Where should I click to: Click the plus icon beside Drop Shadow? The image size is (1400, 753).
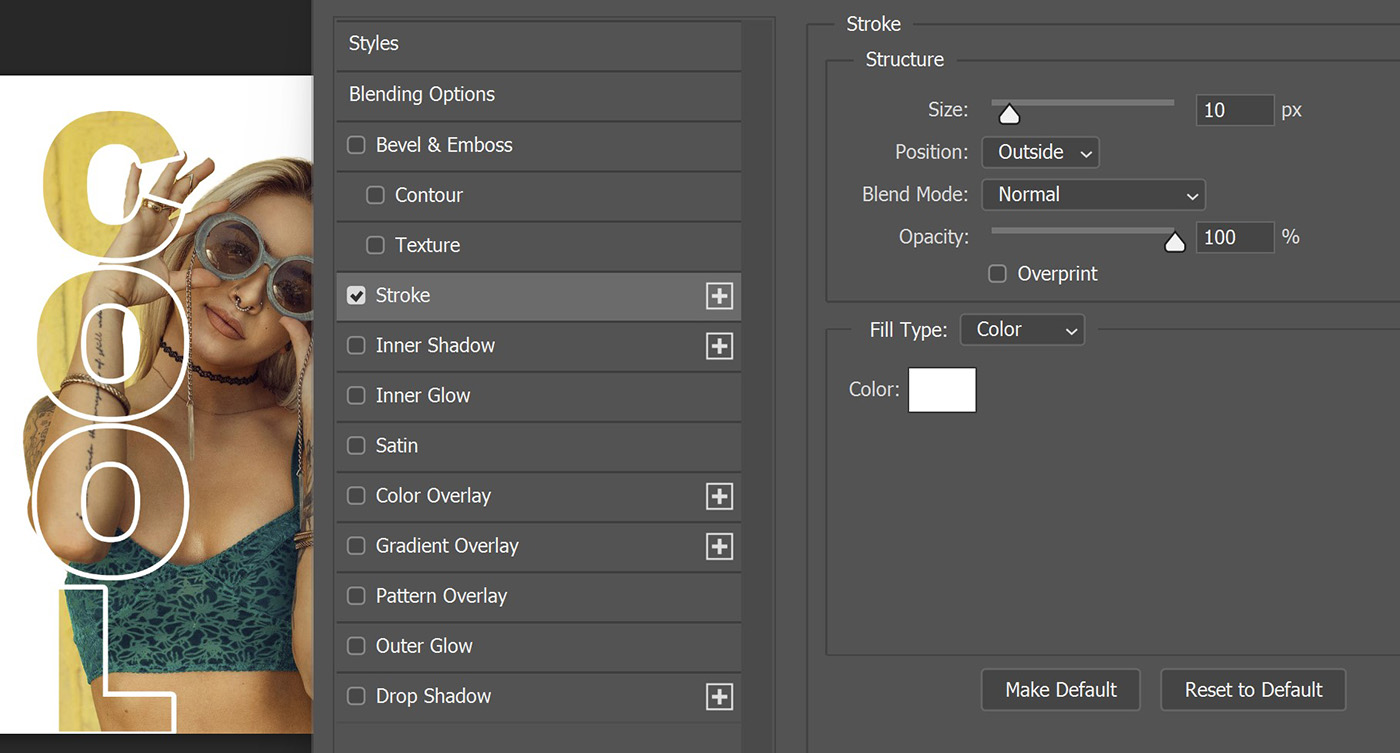coord(719,696)
